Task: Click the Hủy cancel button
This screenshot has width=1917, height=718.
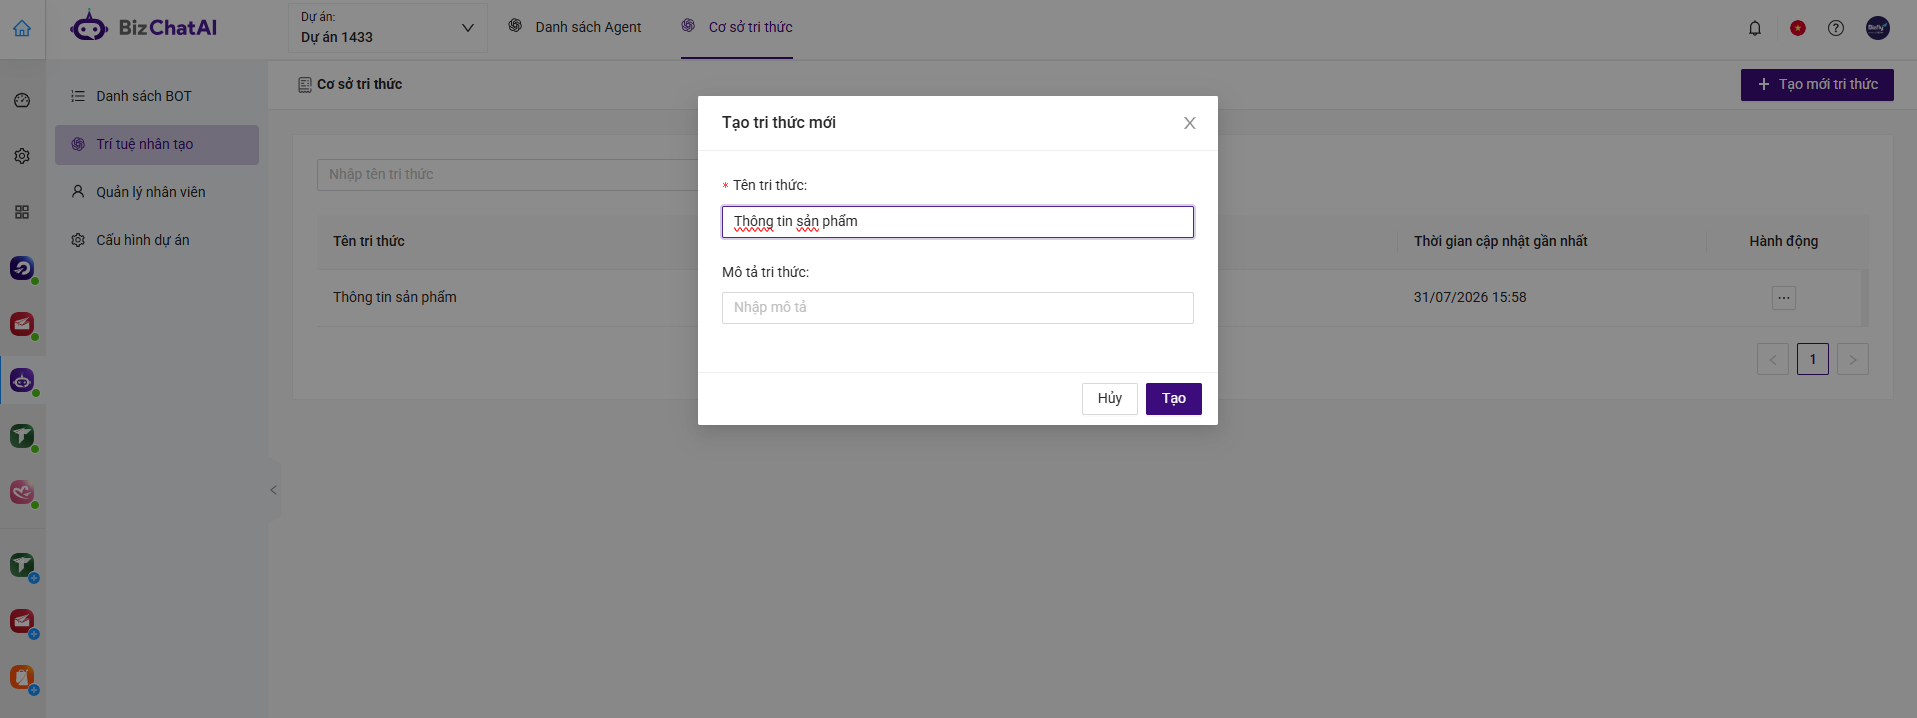Action: (1110, 398)
